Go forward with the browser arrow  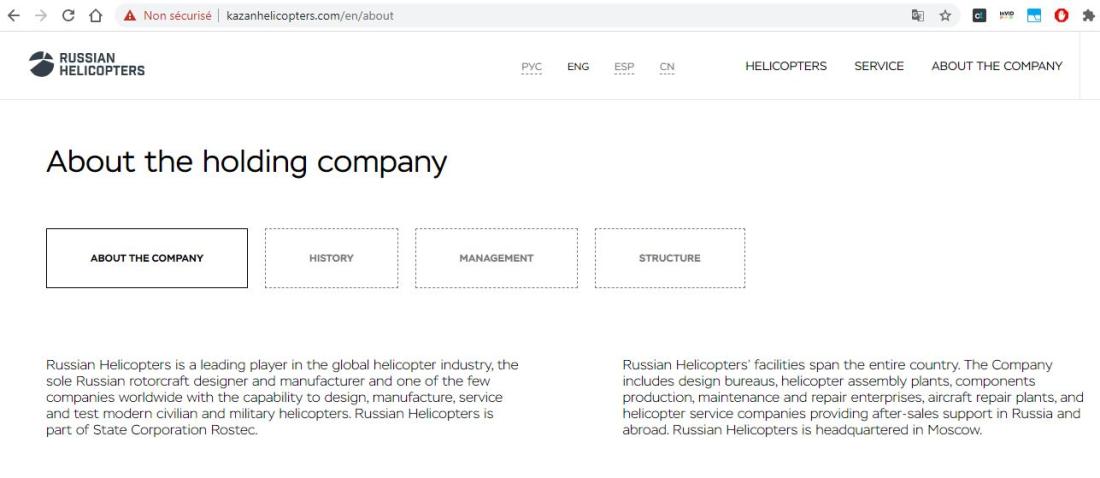click(x=41, y=15)
